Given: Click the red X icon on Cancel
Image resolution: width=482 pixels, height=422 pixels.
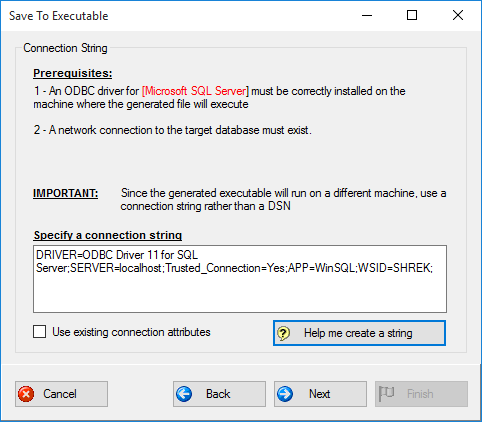Looking at the screenshot, I should coord(26,394).
